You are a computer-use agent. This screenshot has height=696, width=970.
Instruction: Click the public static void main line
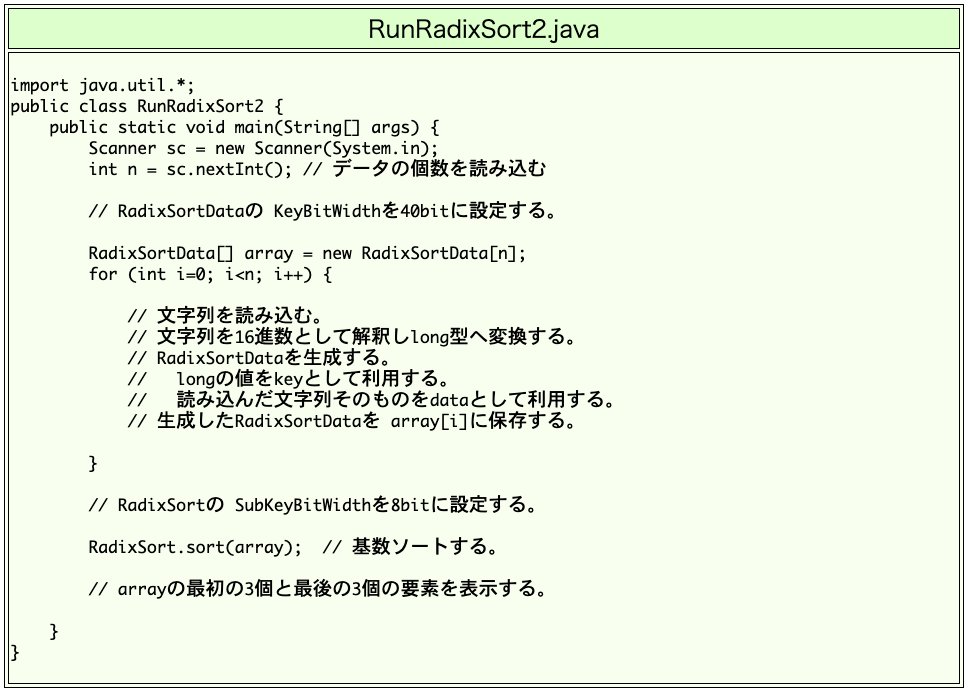[244, 127]
